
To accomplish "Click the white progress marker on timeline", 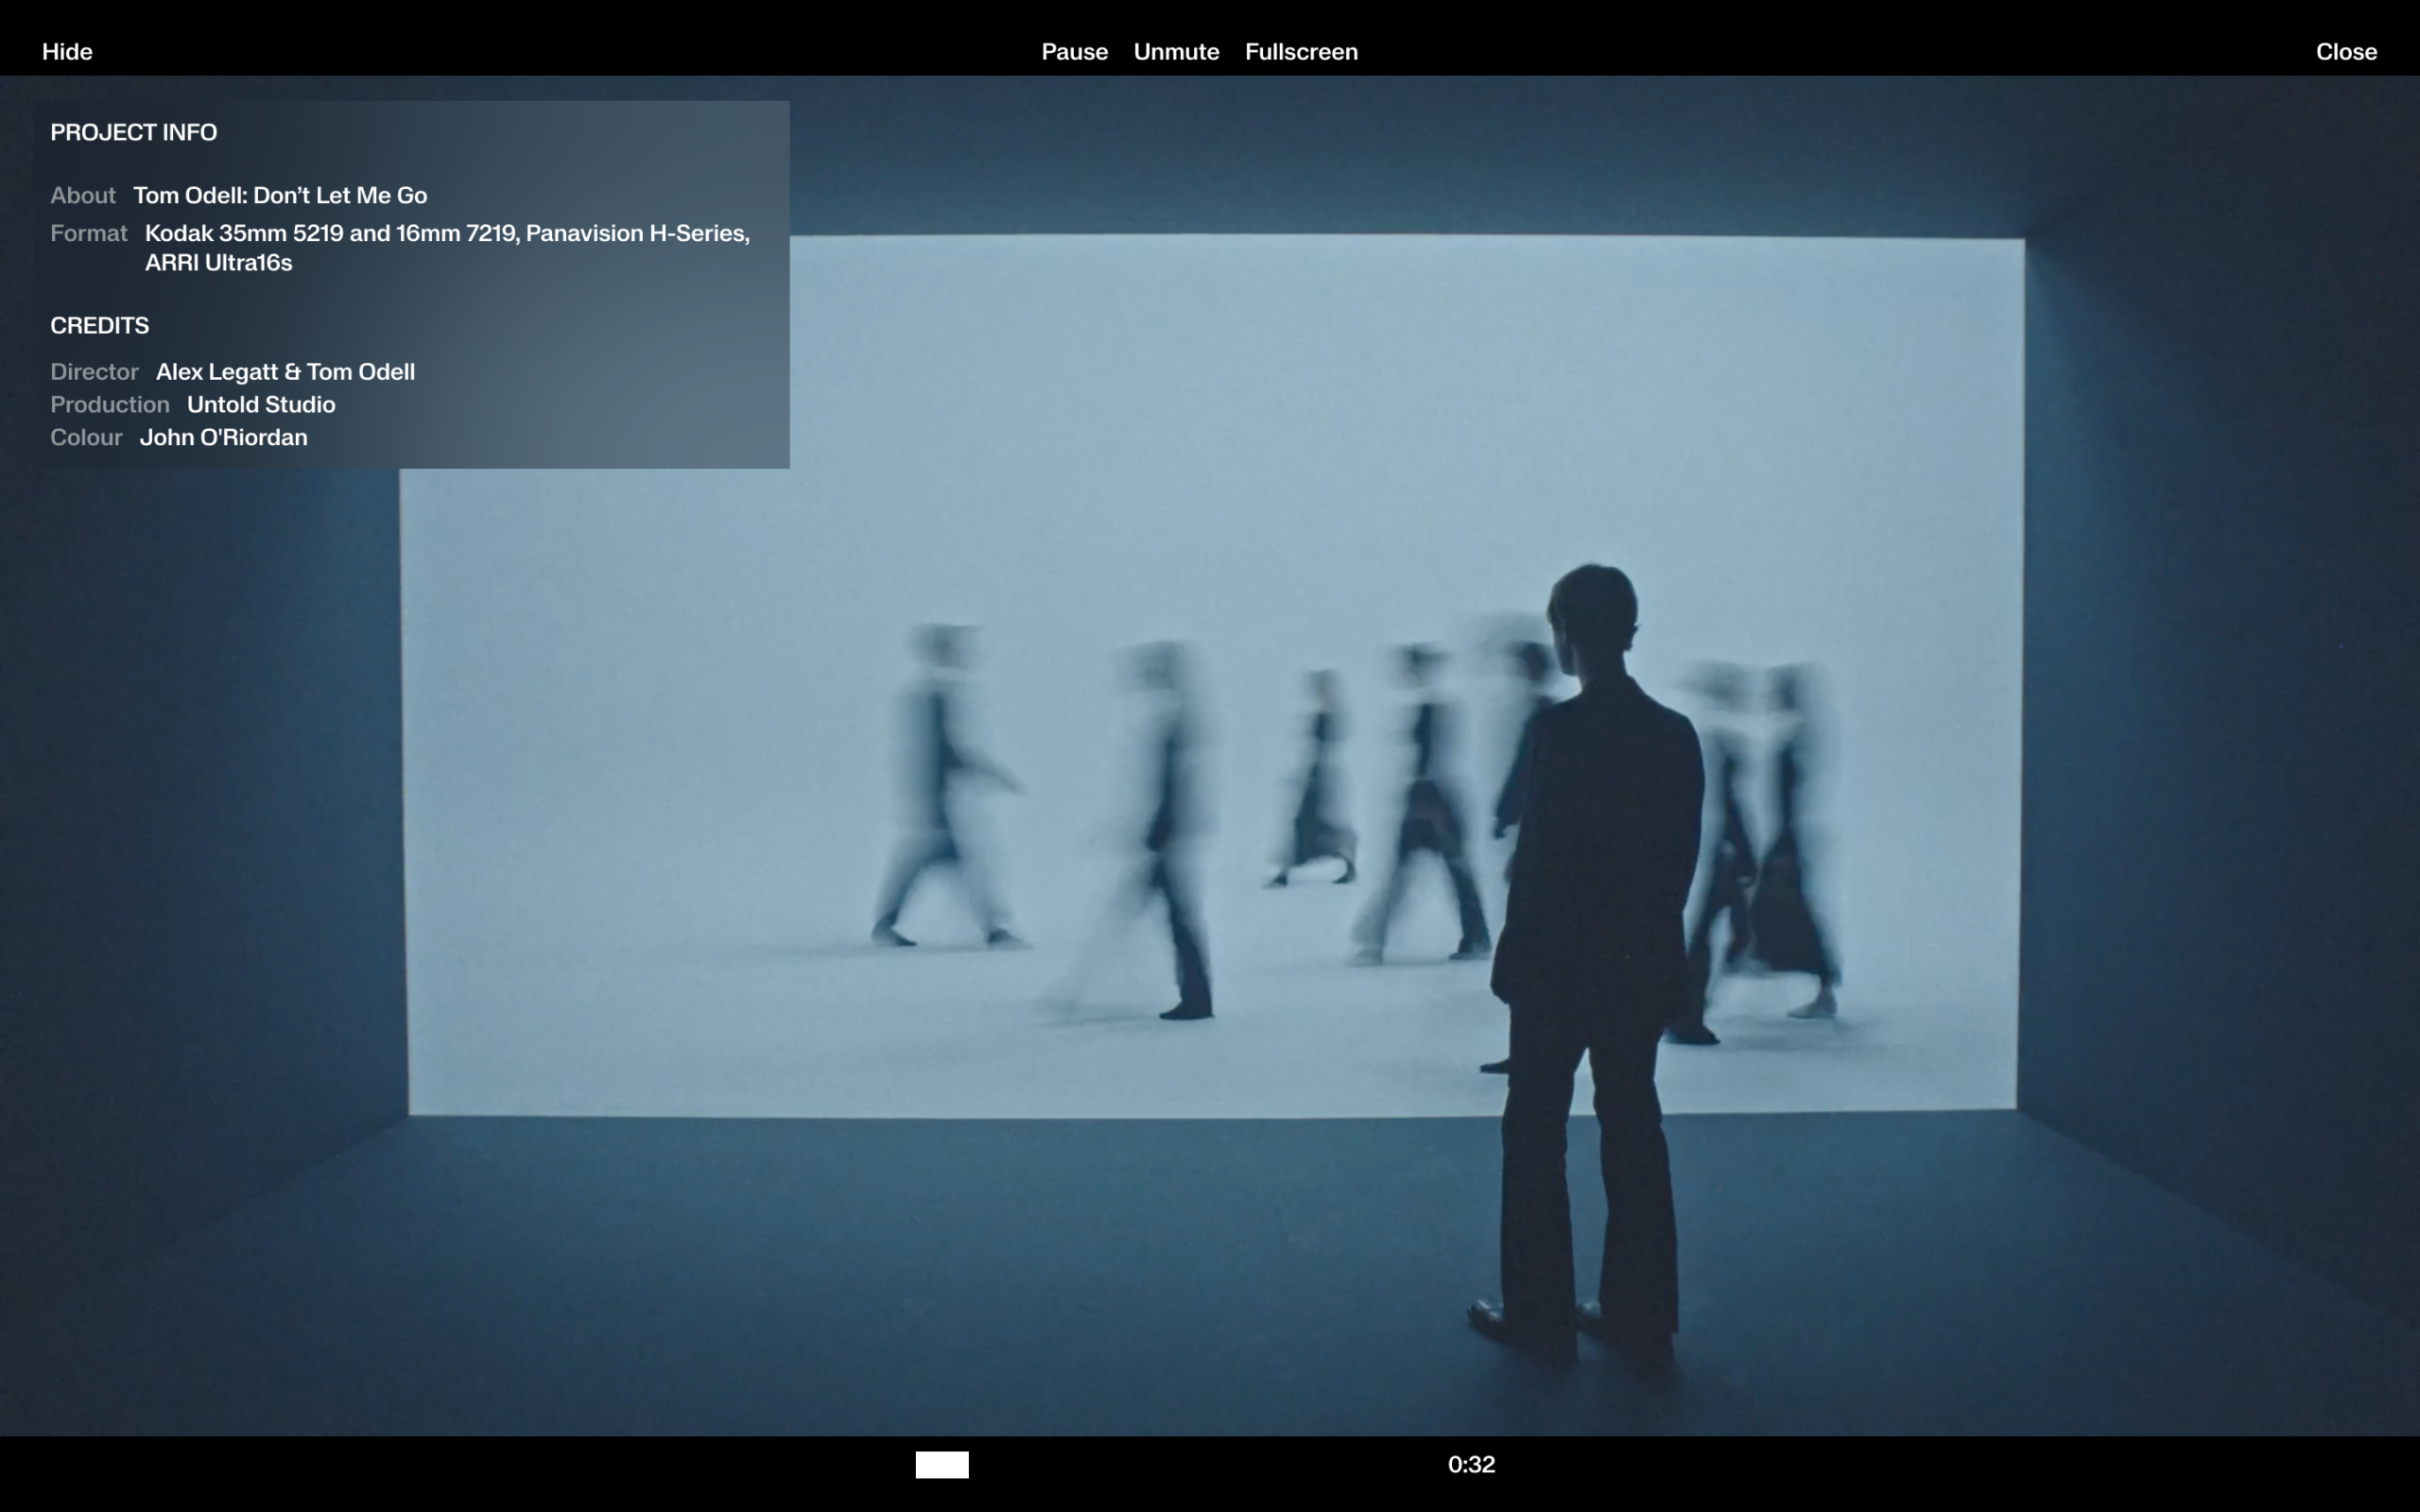I will point(942,1464).
